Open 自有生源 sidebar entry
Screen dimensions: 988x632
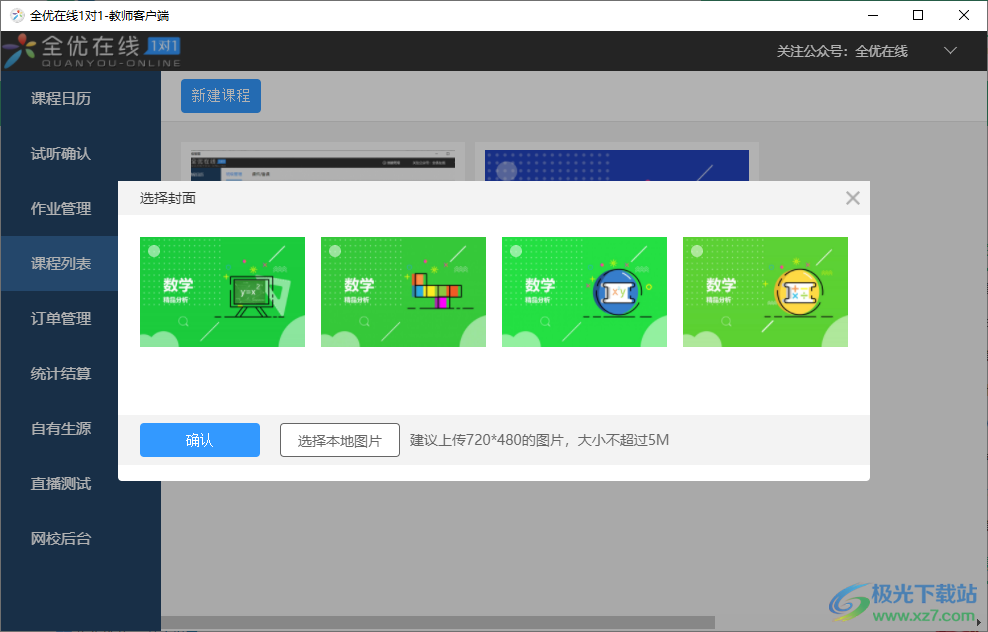point(61,429)
